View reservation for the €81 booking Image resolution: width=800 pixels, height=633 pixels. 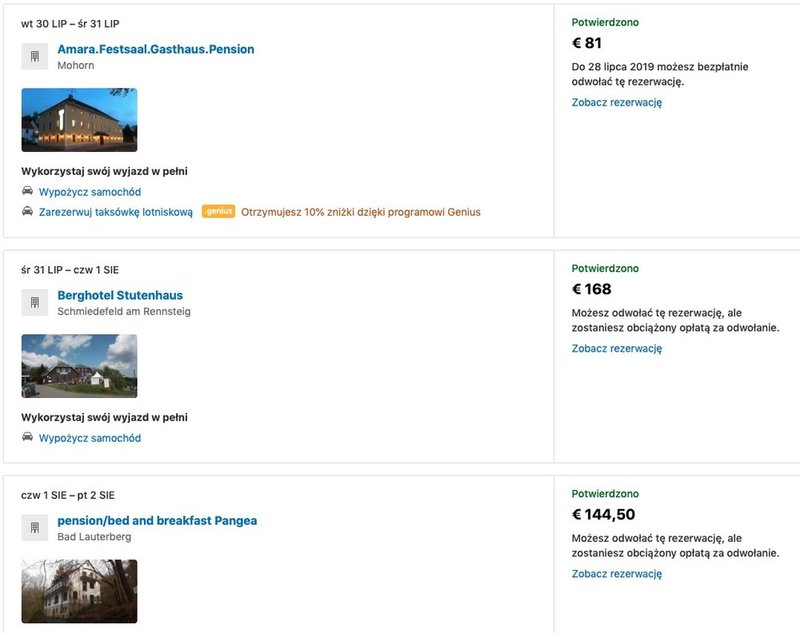click(617, 102)
